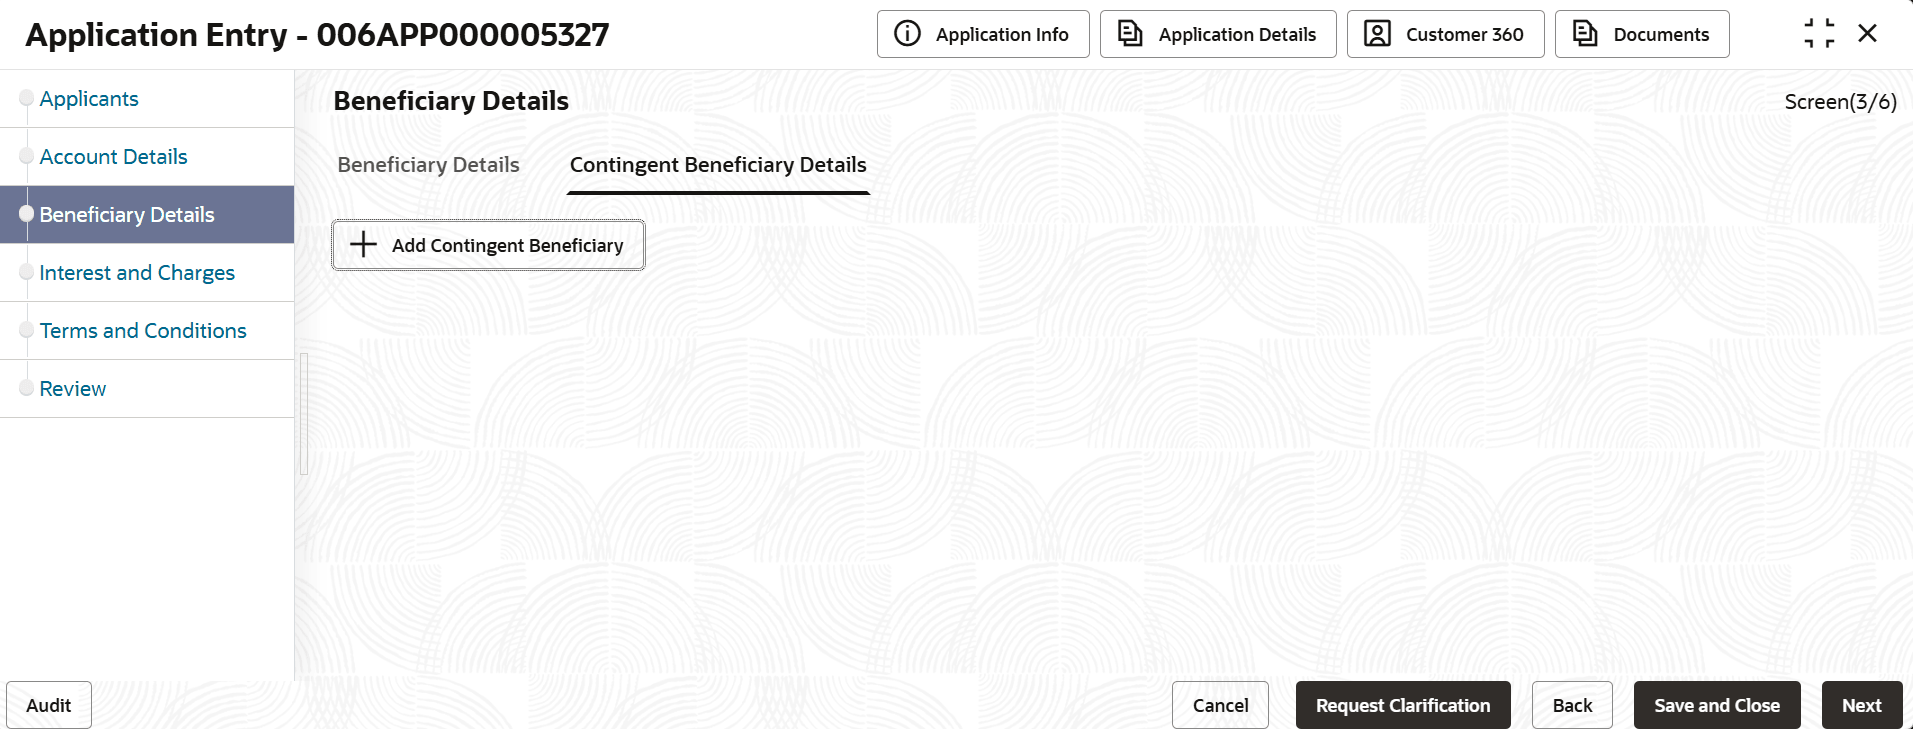The height and width of the screenshot is (729, 1913).
Task: Click the Request Clarification button
Action: pyautogui.click(x=1402, y=705)
